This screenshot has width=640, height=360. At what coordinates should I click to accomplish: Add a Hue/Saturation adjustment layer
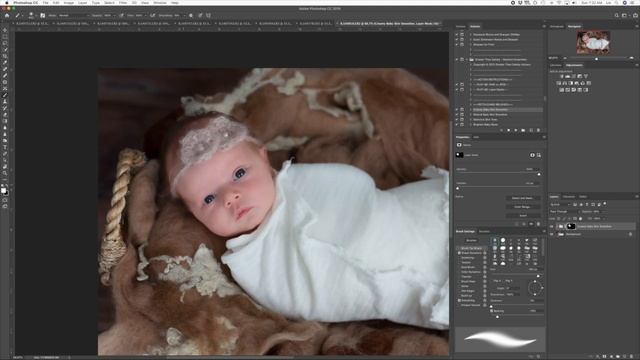point(559,83)
